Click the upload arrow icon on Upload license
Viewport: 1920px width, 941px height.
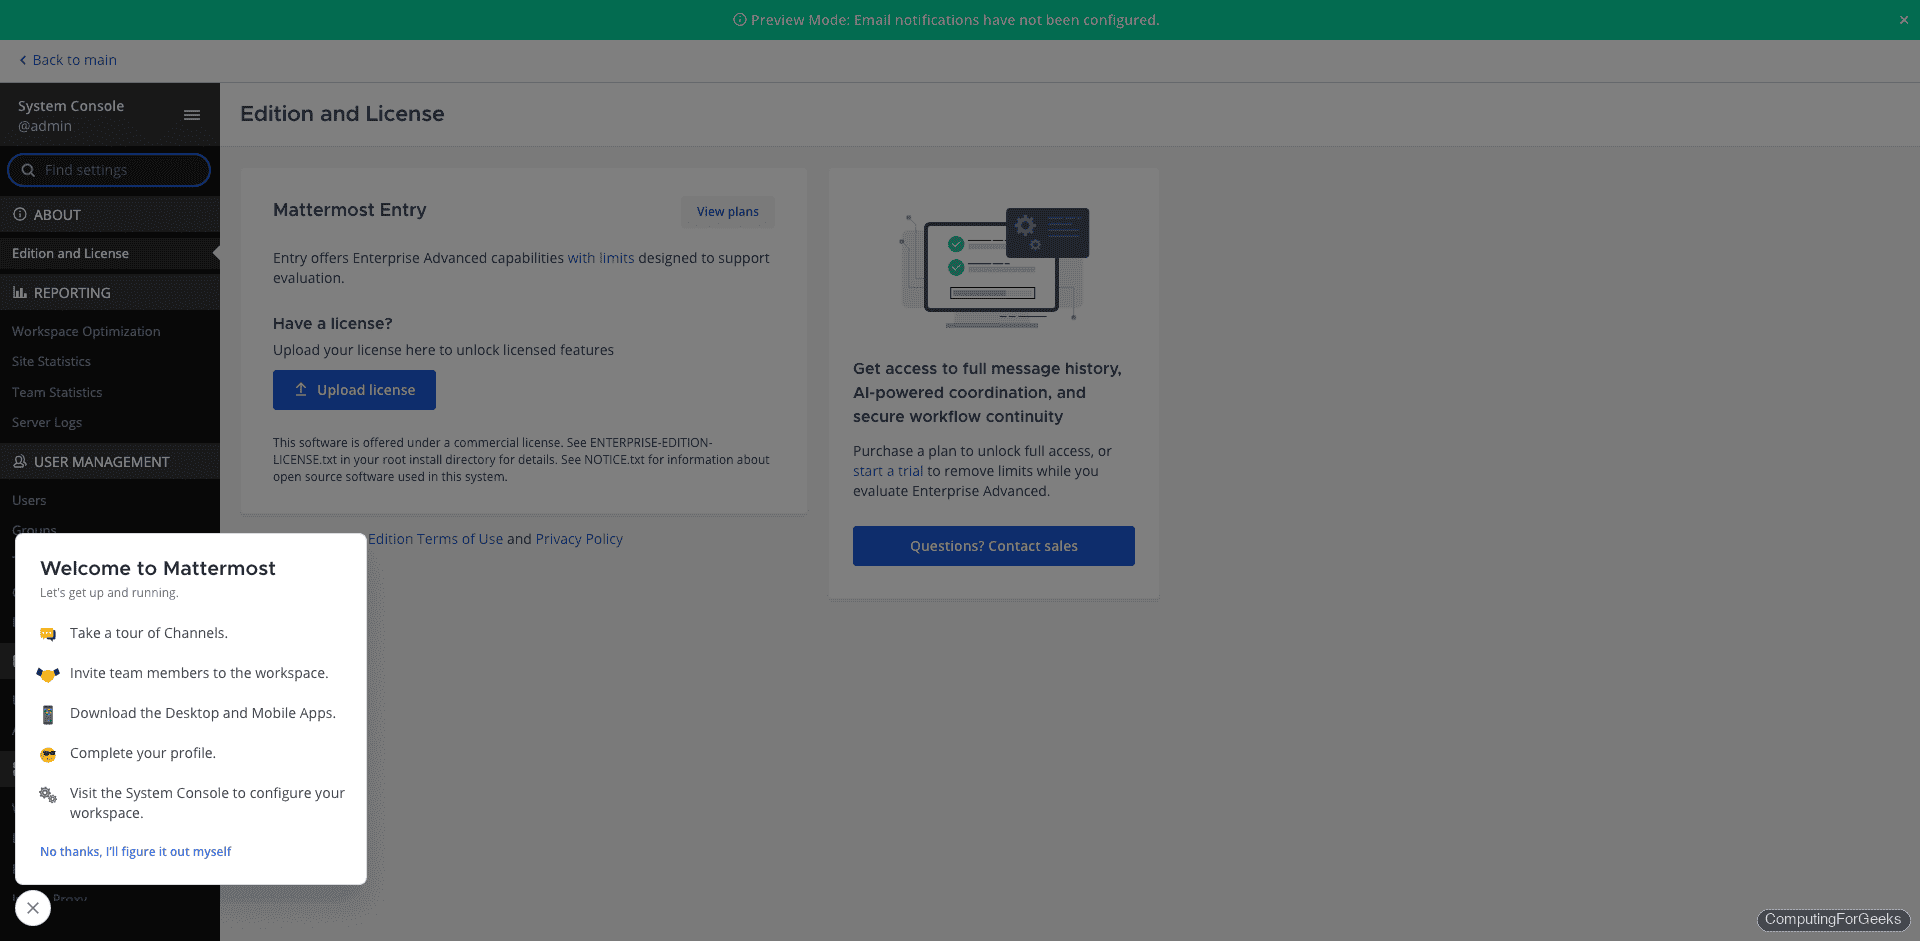point(302,389)
